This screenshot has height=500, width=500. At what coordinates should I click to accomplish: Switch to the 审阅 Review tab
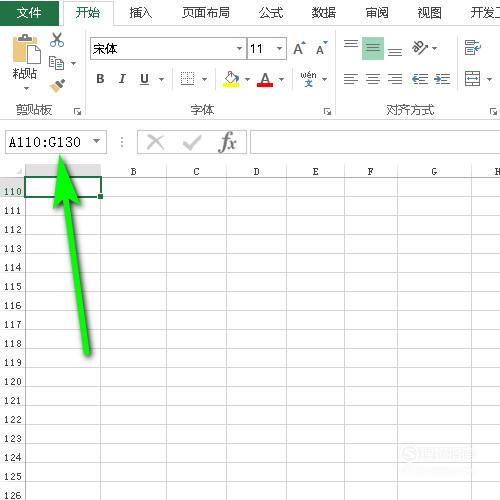coord(377,13)
